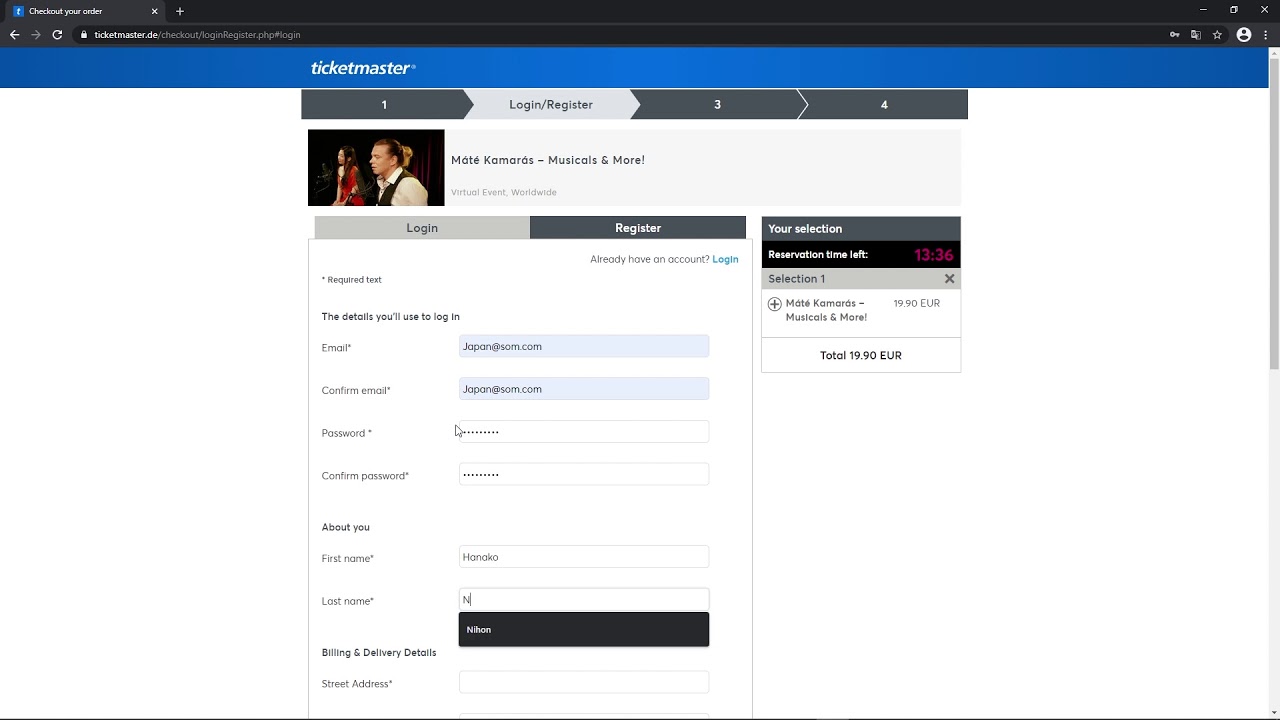
Task: Select the Checkout your order browser tab
Action: click(84, 11)
